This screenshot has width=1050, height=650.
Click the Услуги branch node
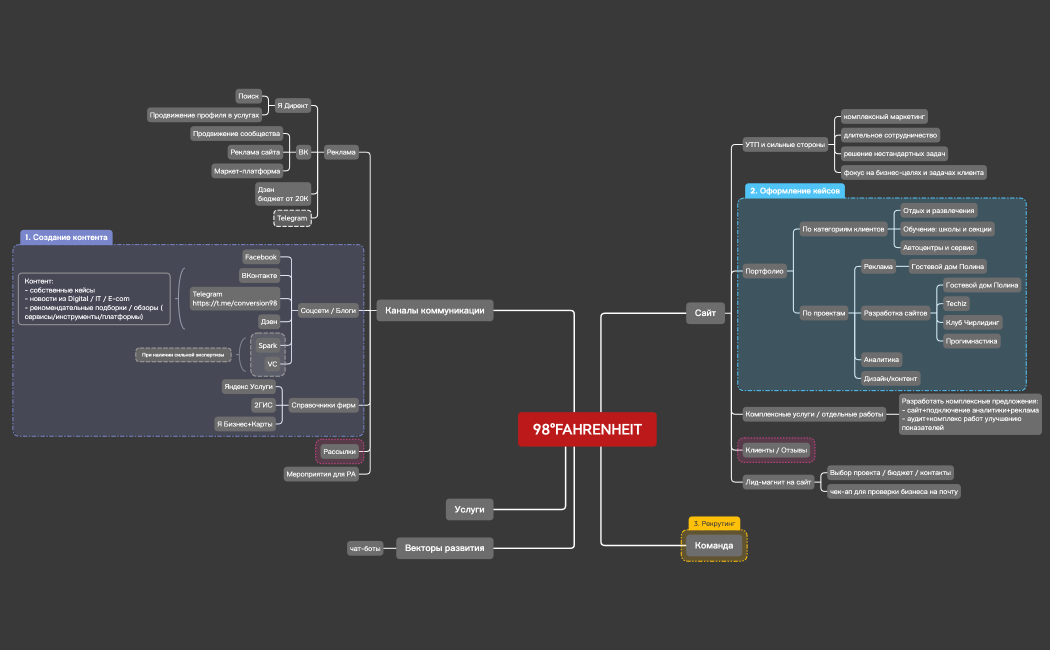(469, 509)
